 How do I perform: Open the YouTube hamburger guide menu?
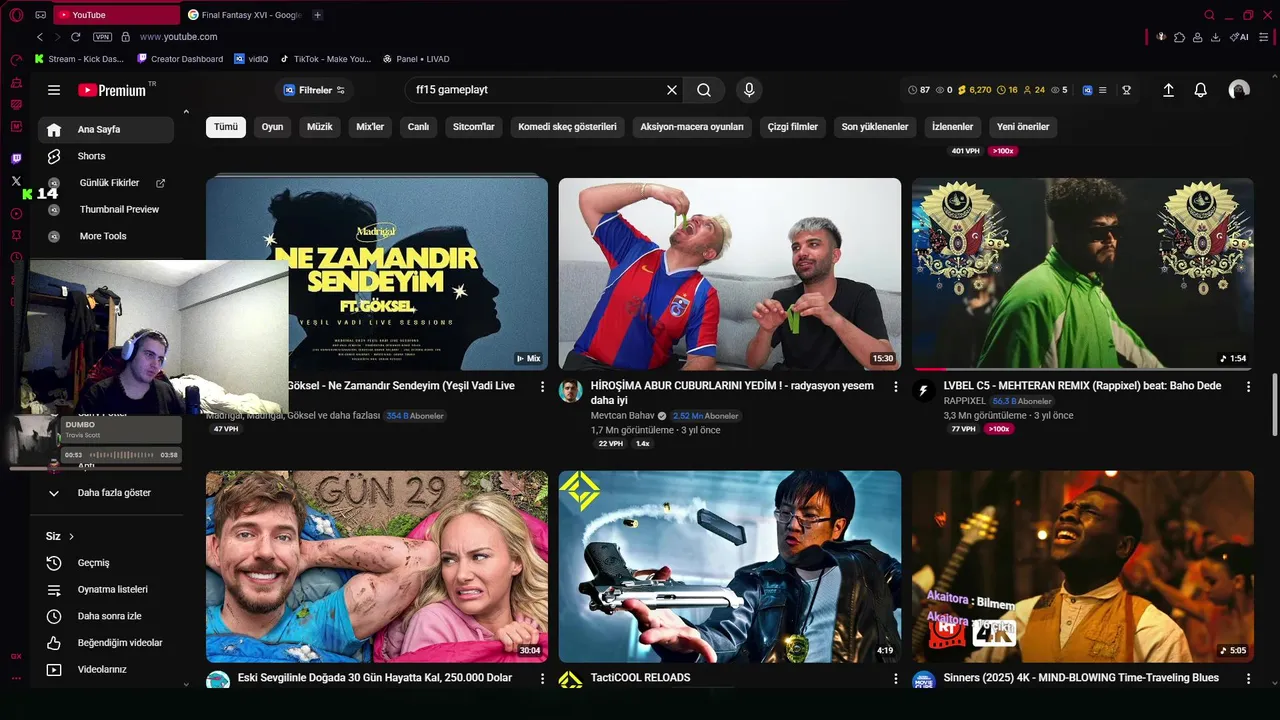pos(54,90)
